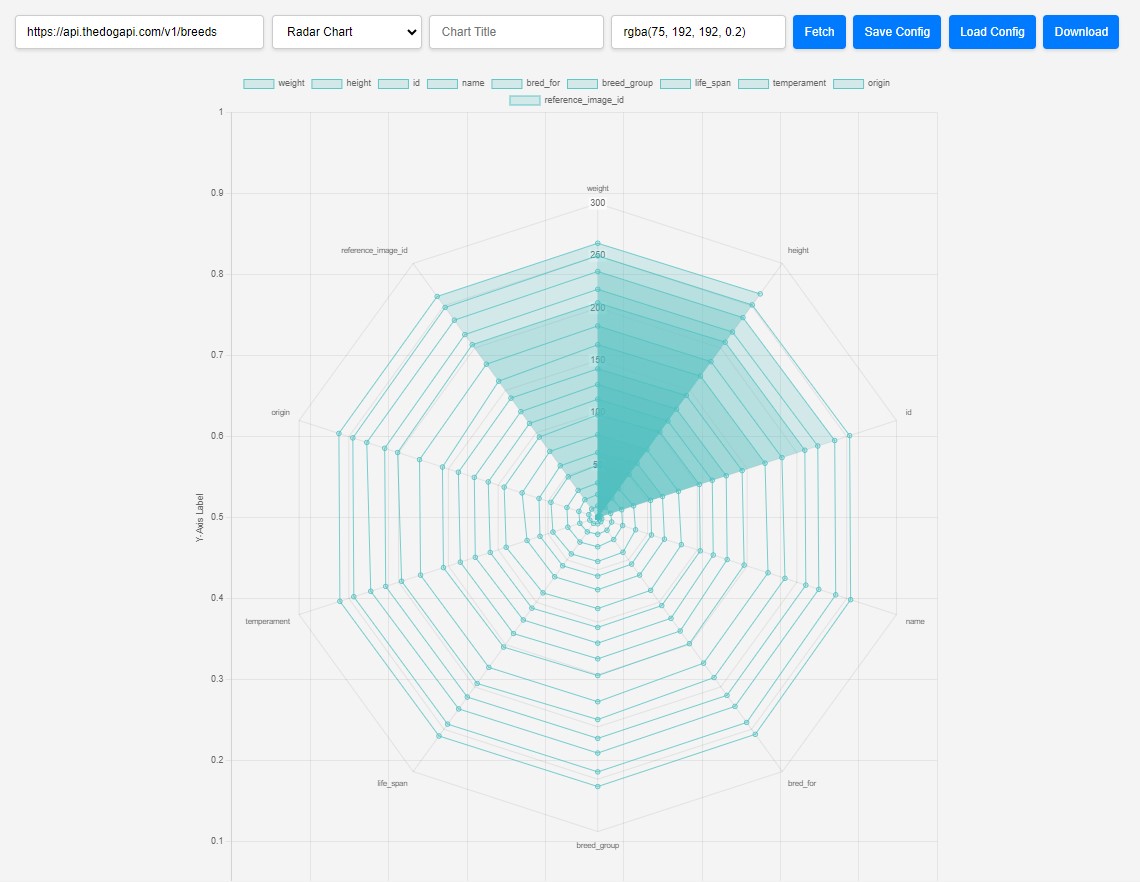This screenshot has width=1140, height=882.
Task: Toggle the reference_image_id legend entry
Action: tap(567, 100)
